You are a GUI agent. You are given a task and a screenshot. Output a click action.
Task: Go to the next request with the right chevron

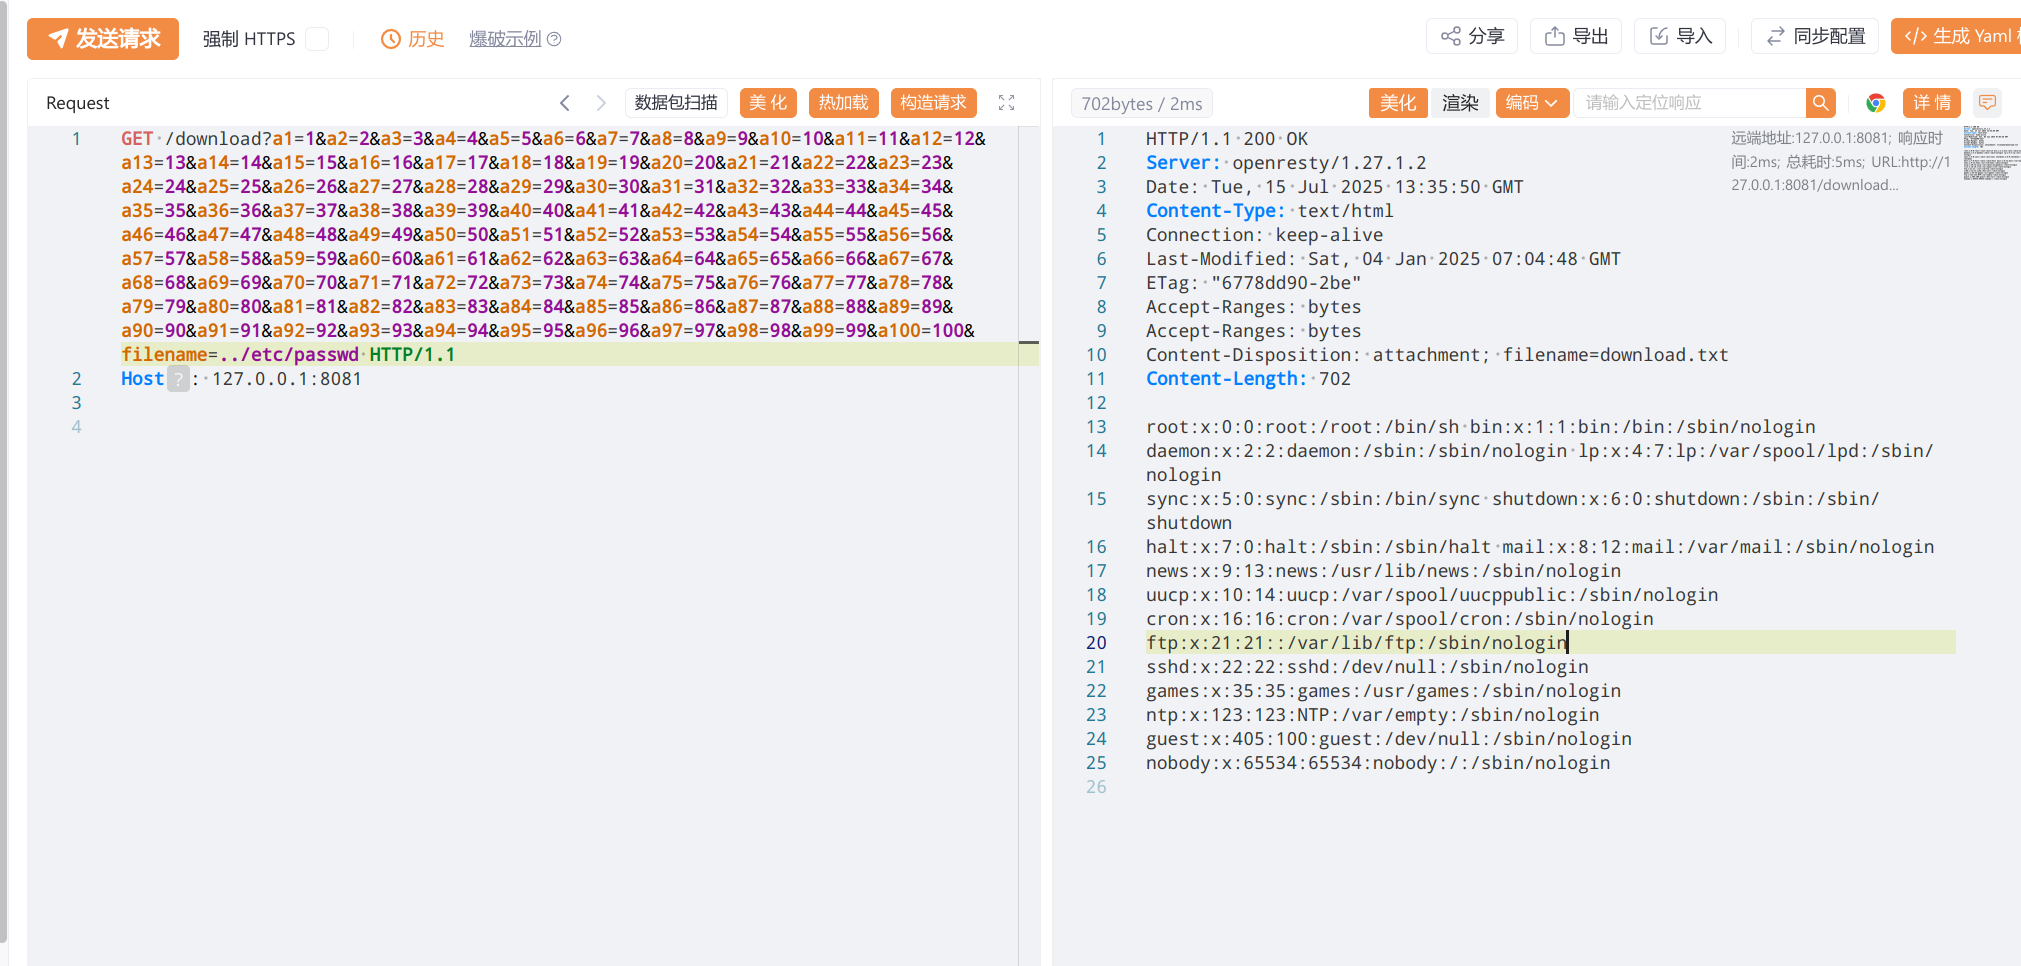tap(601, 103)
